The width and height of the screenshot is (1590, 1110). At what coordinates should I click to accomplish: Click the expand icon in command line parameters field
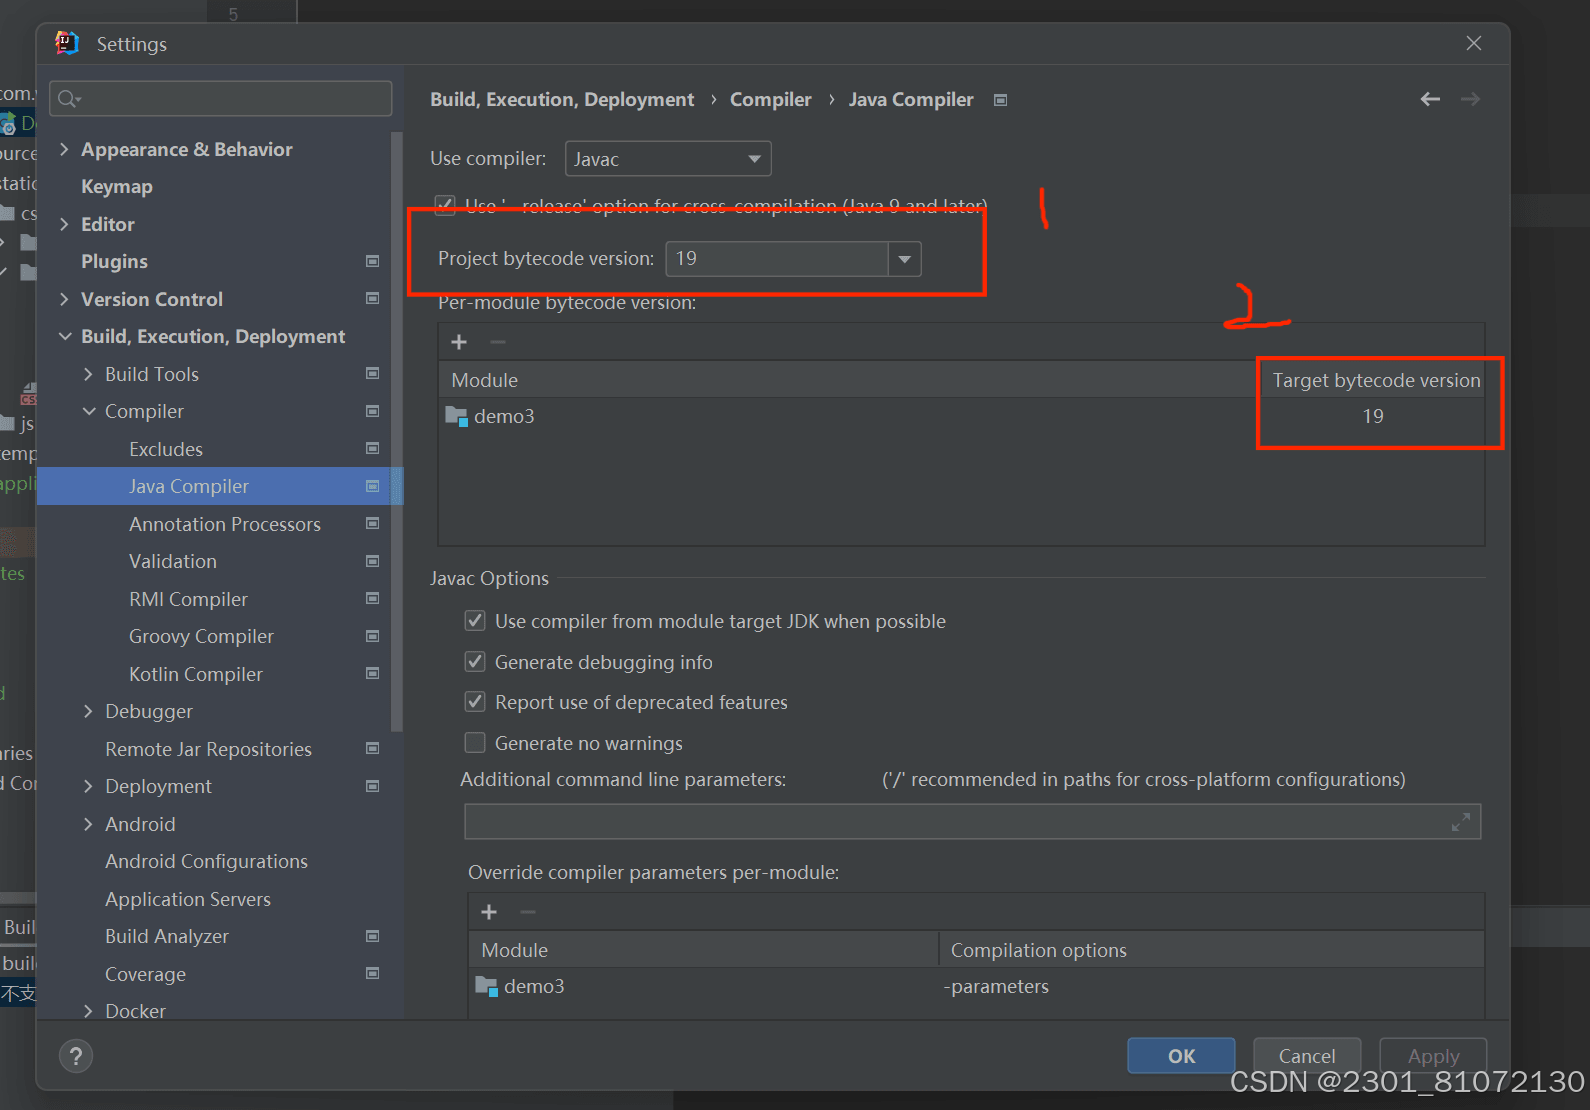1461,822
